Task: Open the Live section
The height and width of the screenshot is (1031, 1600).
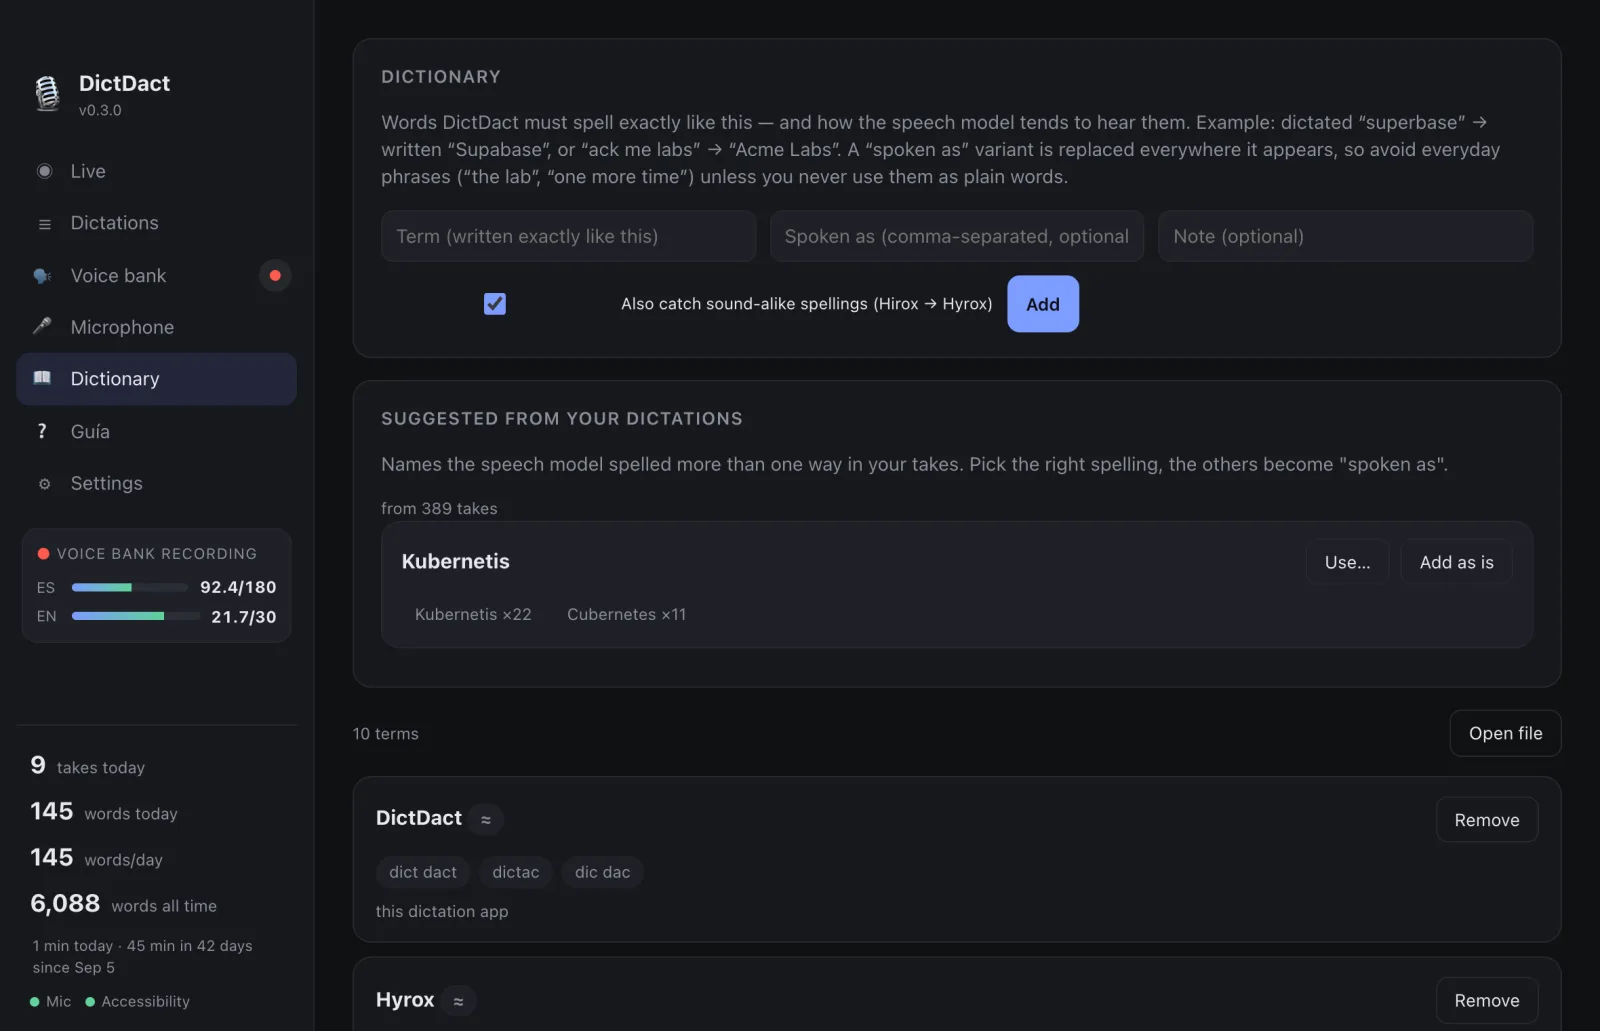Action: 156,171
